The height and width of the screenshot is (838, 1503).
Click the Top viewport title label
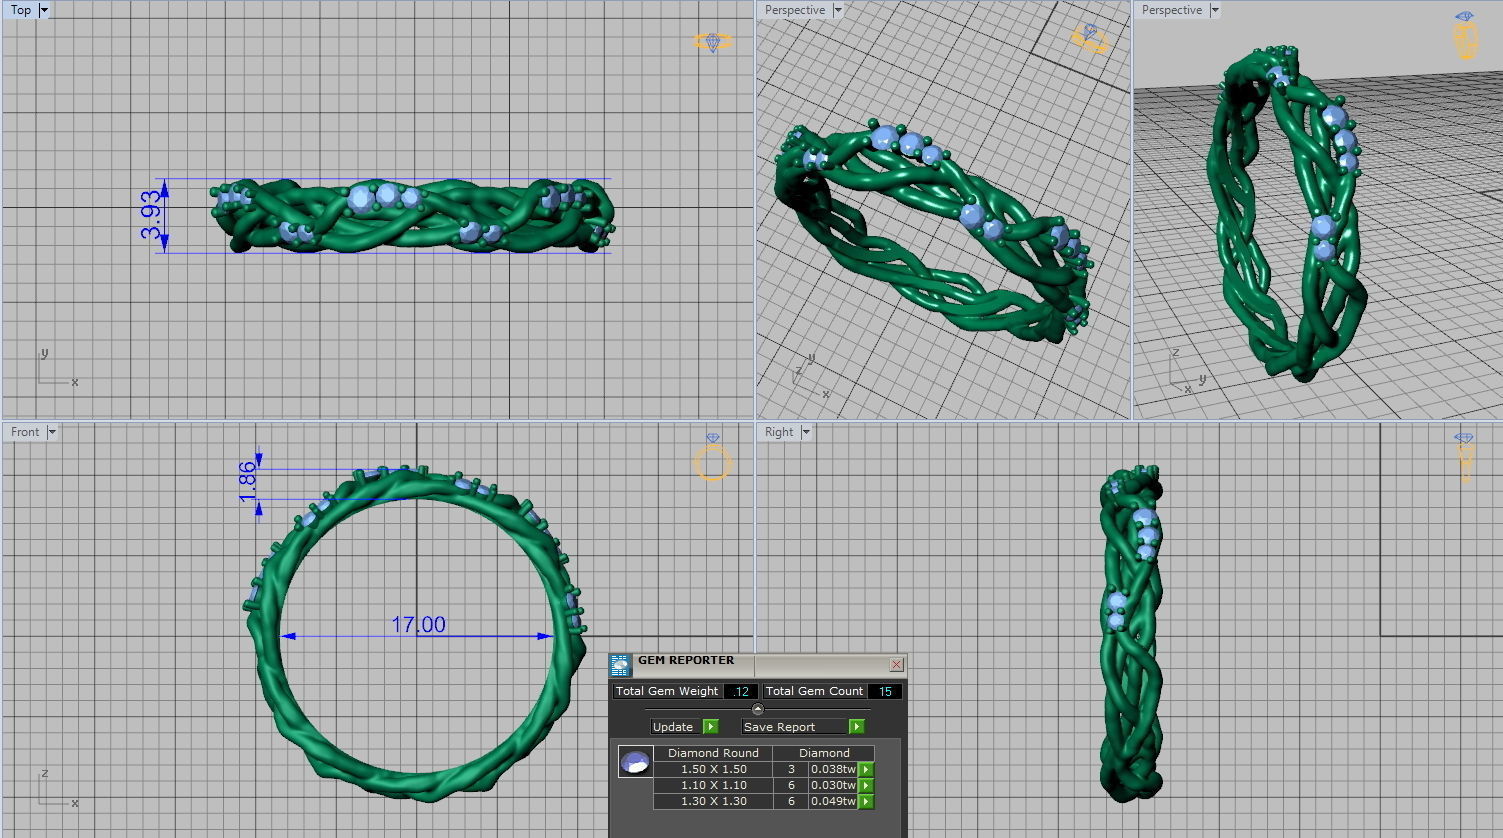point(21,10)
